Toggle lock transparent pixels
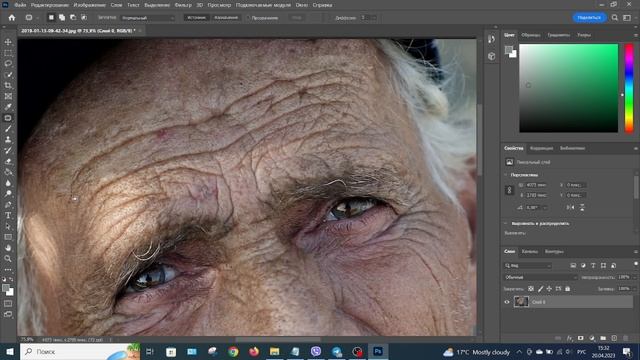Image resolution: width=640 pixels, height=360 pixels. click(531, 289)
